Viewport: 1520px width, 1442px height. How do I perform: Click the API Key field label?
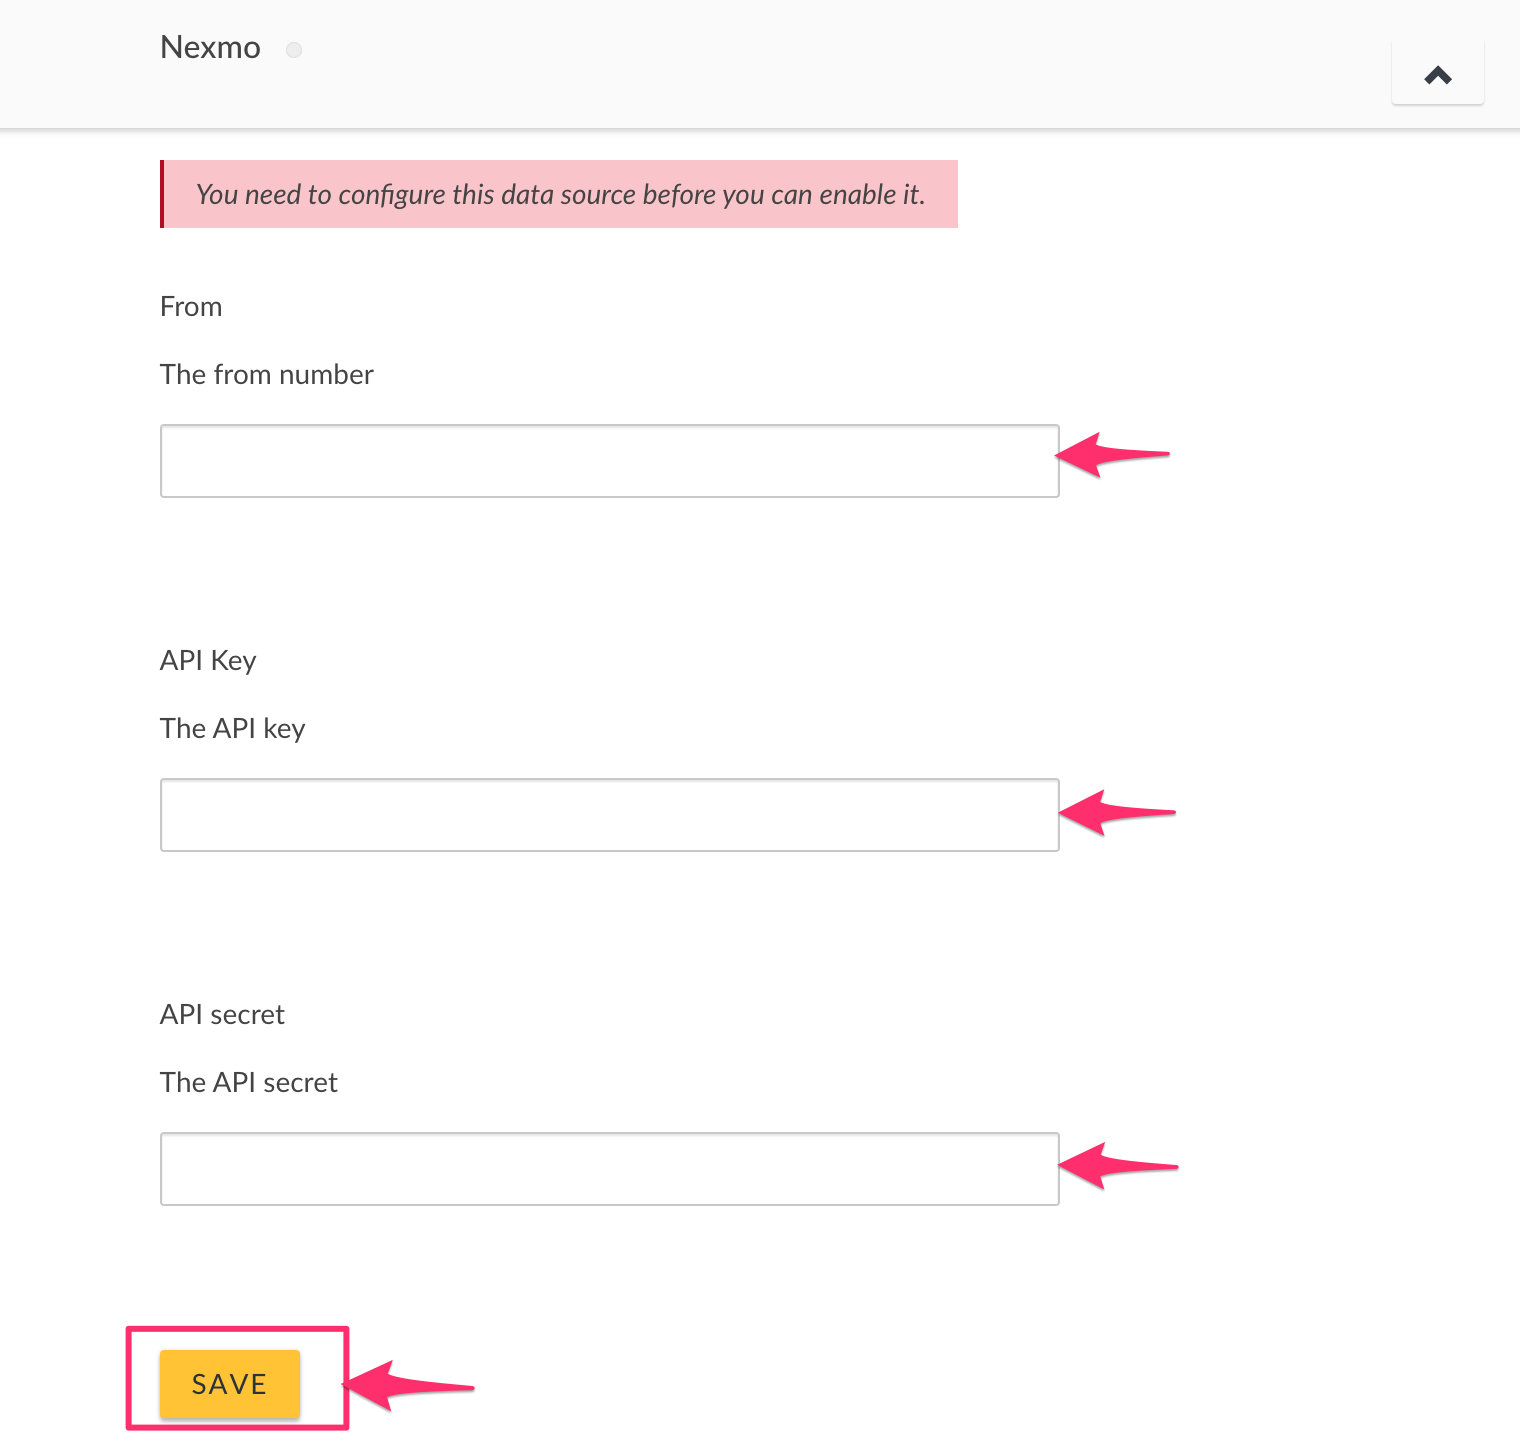click(208, 661)
